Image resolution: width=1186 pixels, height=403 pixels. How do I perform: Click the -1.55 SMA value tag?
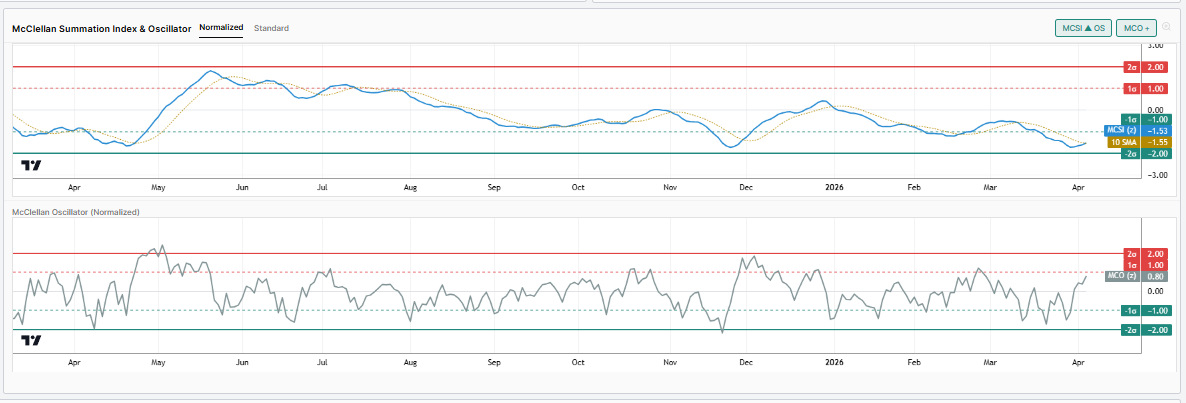1157,141
